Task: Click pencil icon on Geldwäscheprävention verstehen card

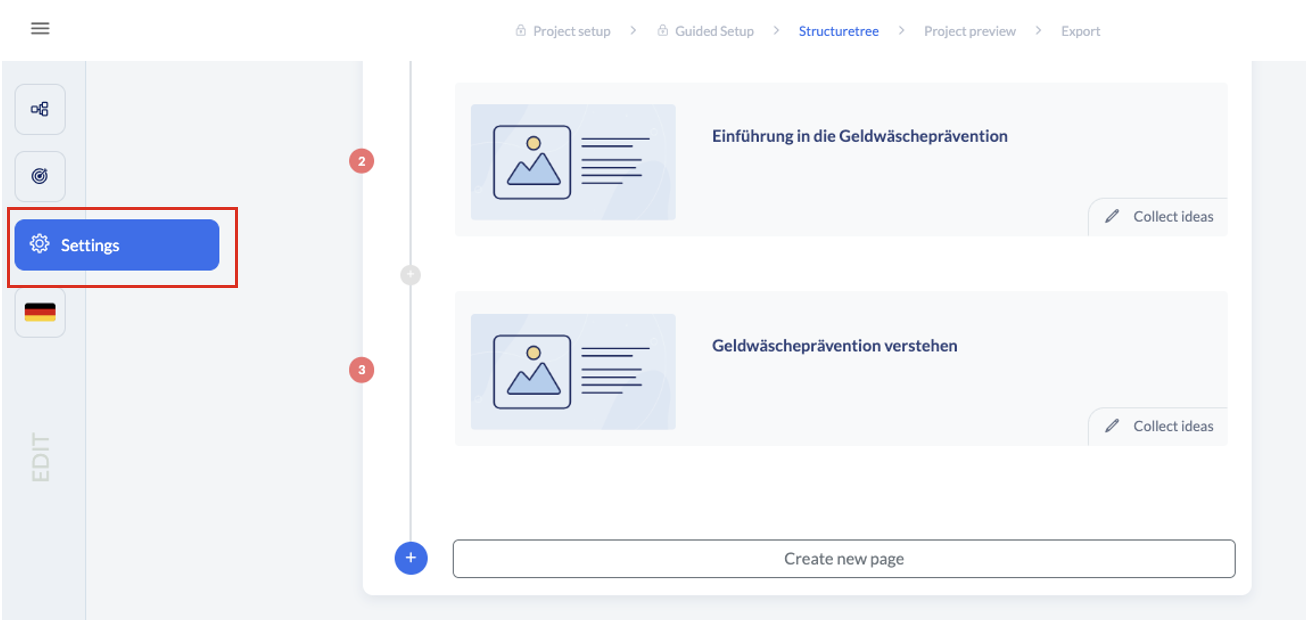Action: coord(1112,426)
